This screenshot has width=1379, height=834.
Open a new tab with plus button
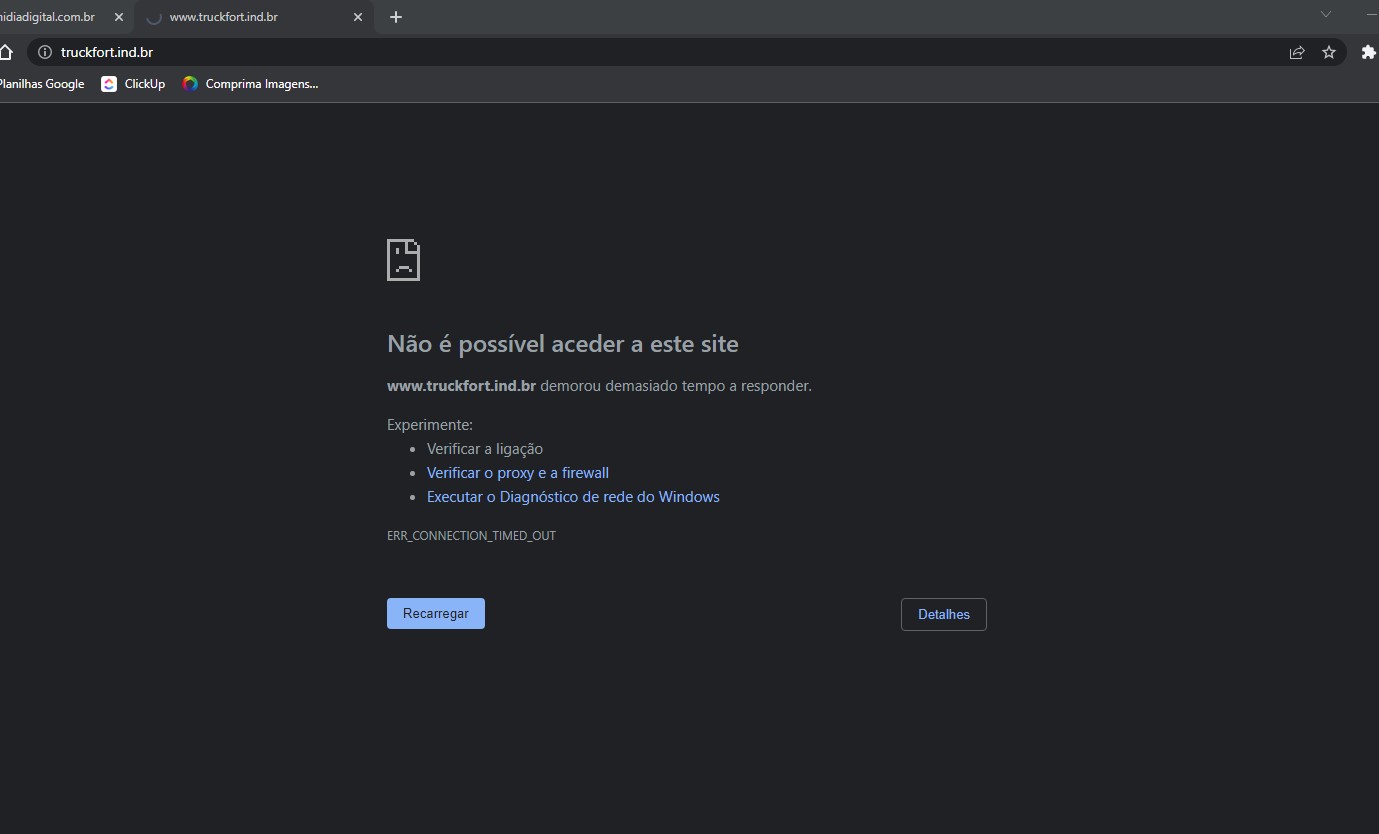tap(396, 17)
